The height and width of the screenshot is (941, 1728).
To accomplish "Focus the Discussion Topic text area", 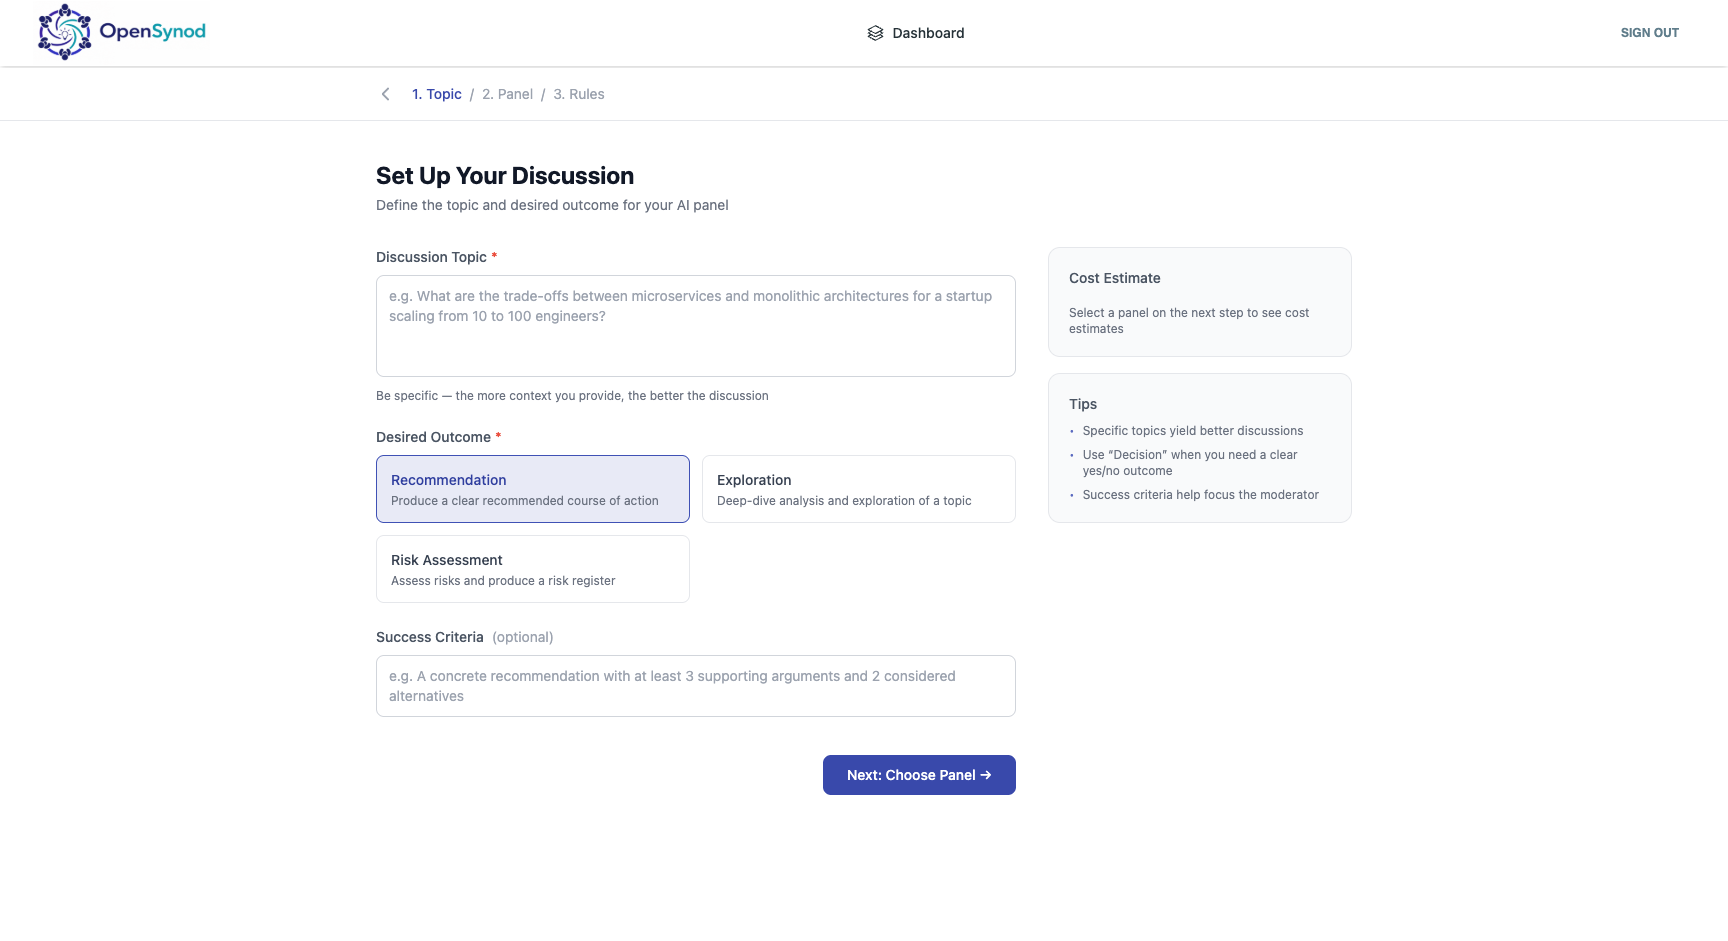I will point(696,326).
